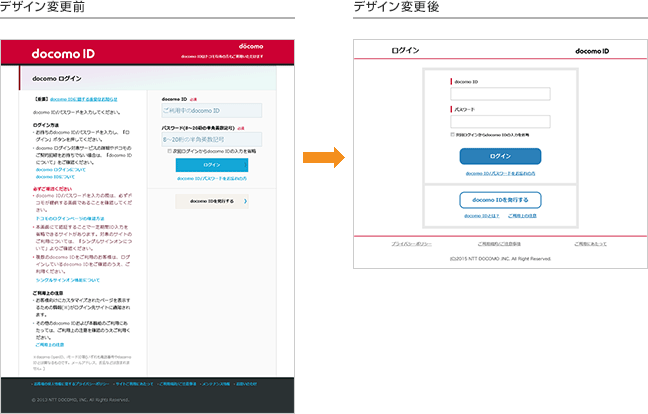Click the docomo ID field in new design
This screenshot has width=648, height=414.
(500, 95)
